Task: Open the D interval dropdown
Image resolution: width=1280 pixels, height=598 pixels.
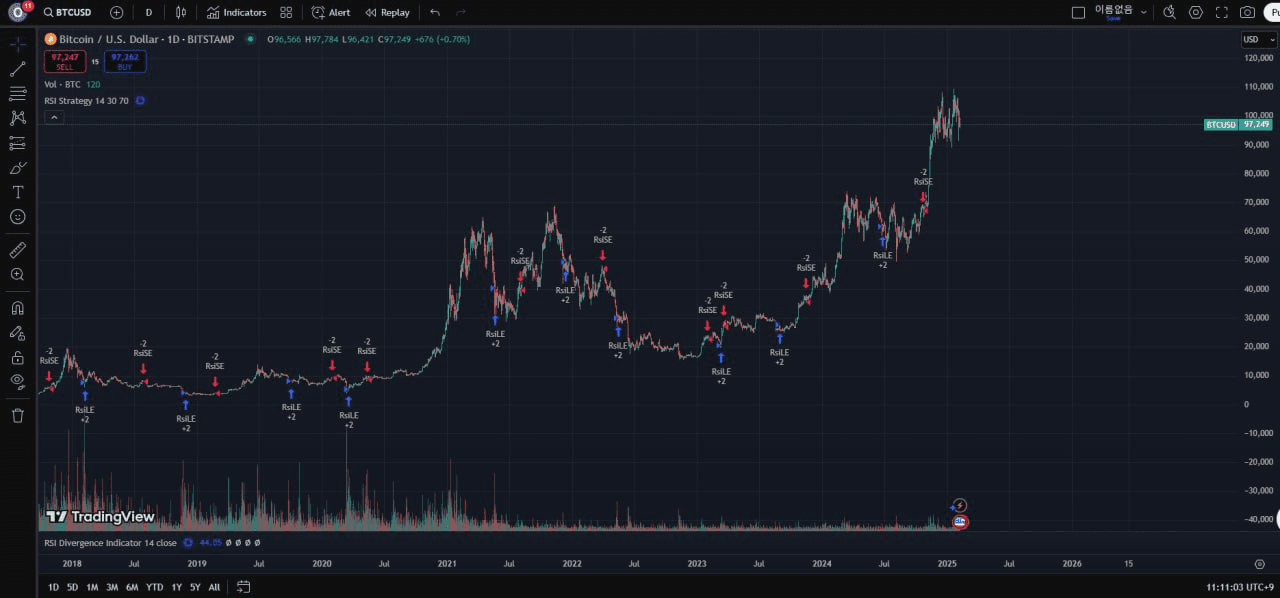Action: (x=149, y=12)
